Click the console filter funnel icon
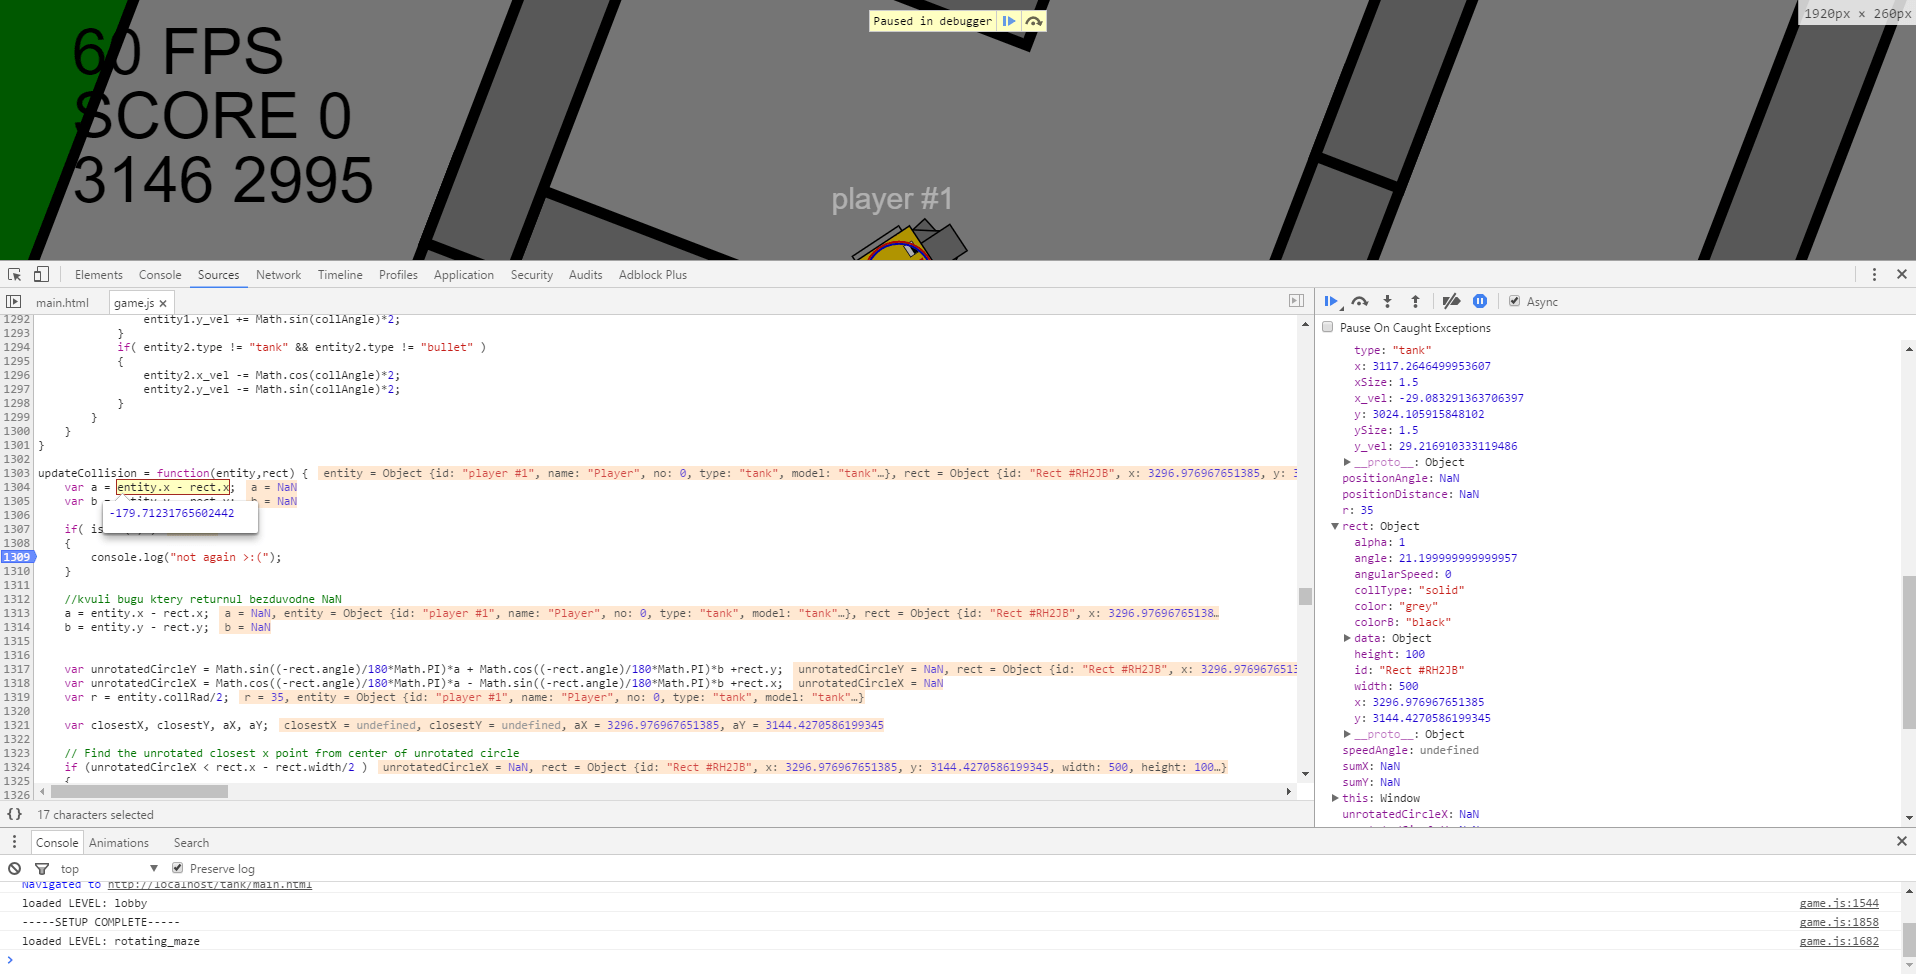Screen dimensions: 1916x974 click(x=42, y=868)
